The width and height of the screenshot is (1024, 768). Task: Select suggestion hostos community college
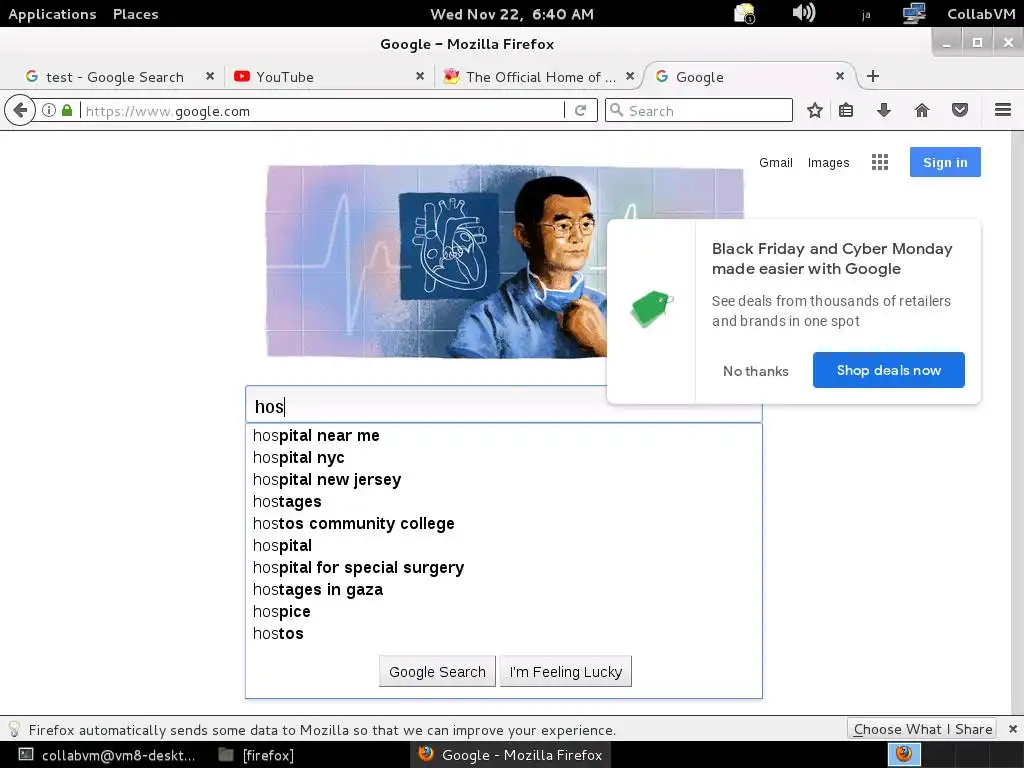click(504, 524)
